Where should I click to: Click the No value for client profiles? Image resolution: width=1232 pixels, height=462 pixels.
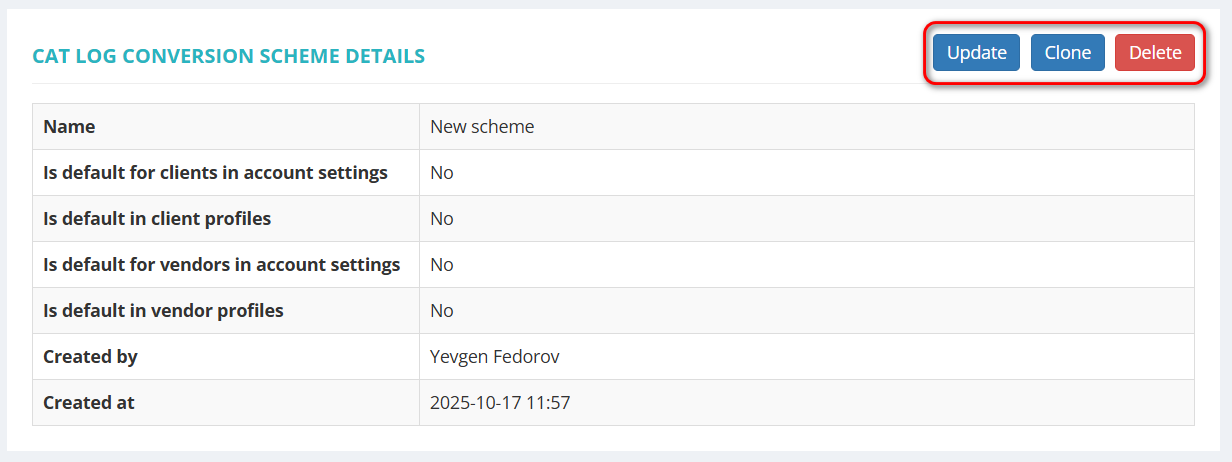point(442,219)
